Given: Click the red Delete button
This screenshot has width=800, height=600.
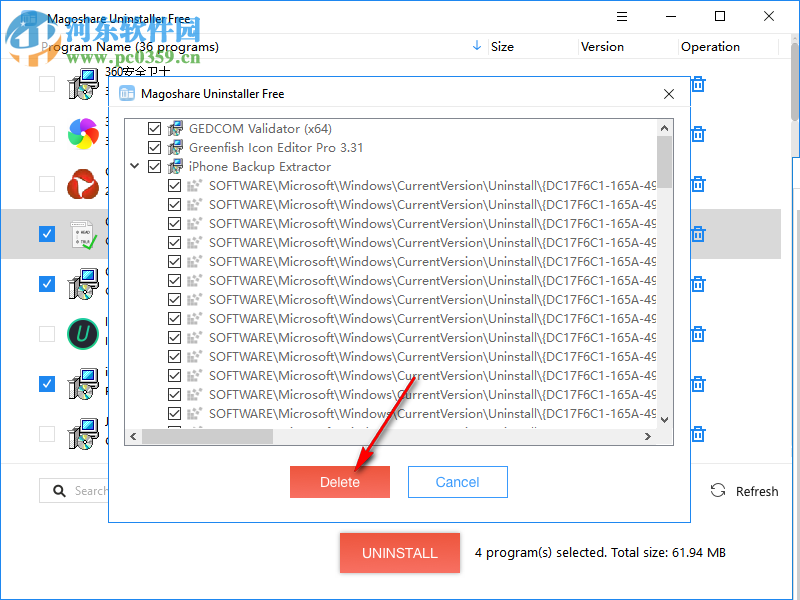Looking at the screenshot, I should pyautogui.click(x=339, y=481).
